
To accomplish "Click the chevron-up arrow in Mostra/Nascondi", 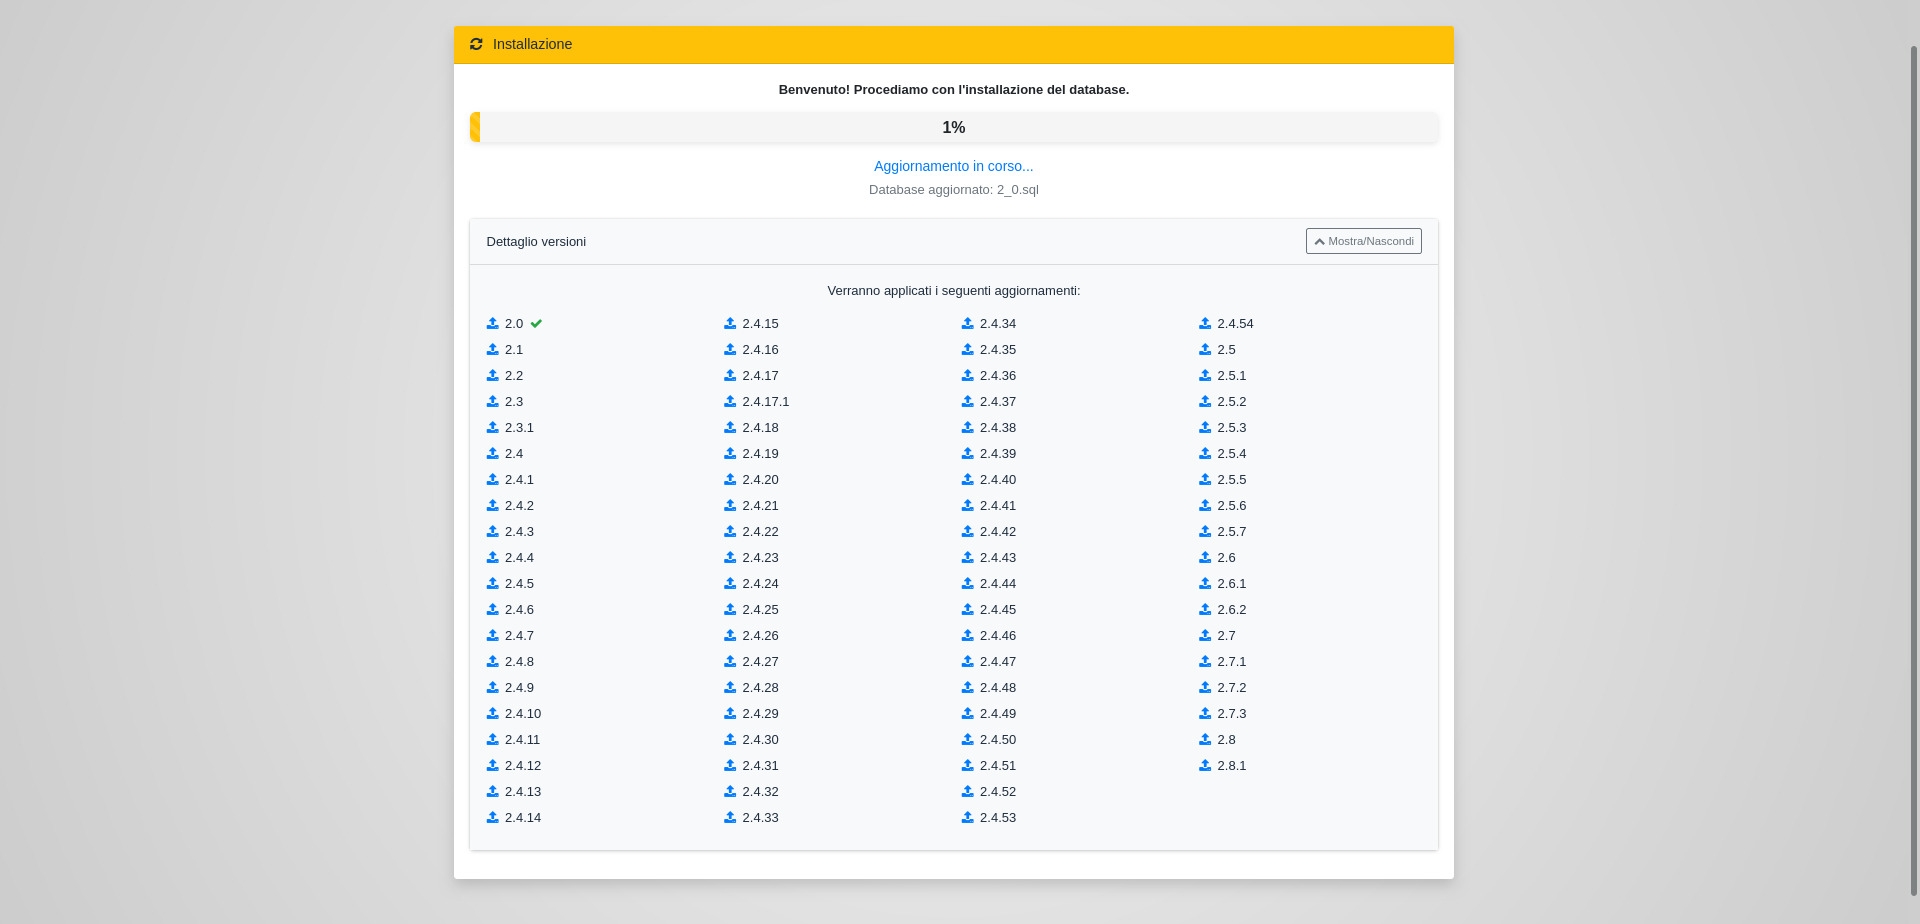I will pos(1319,241).
